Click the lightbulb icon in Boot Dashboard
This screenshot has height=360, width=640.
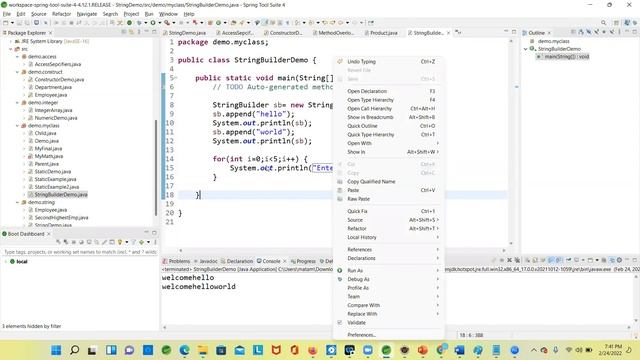coord(120,242)
